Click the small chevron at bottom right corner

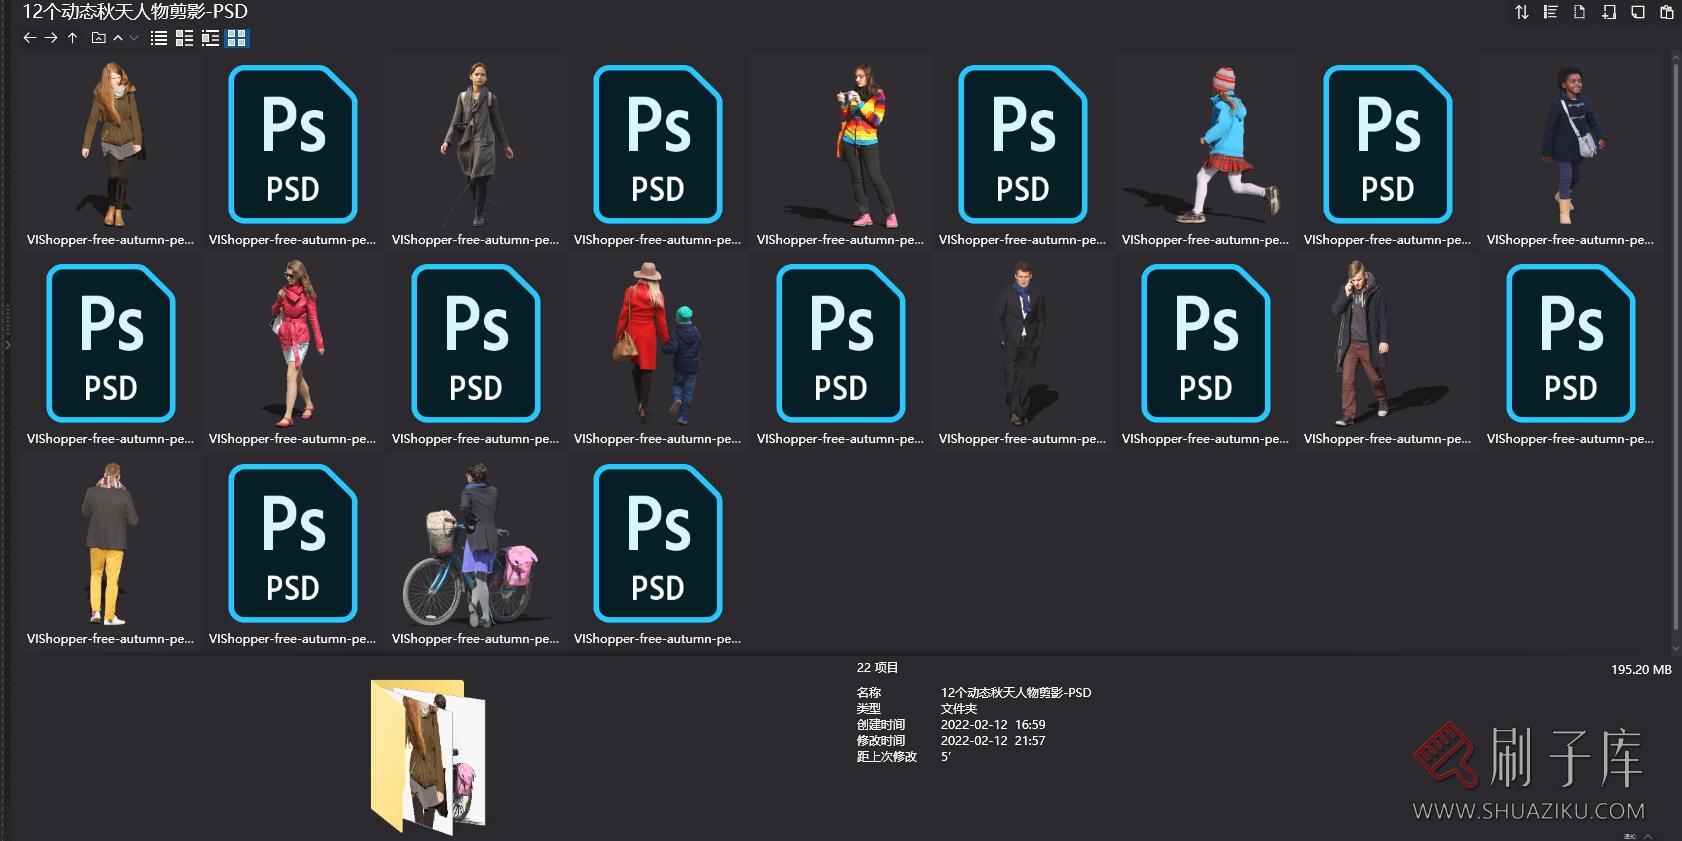coord(1648,835)
